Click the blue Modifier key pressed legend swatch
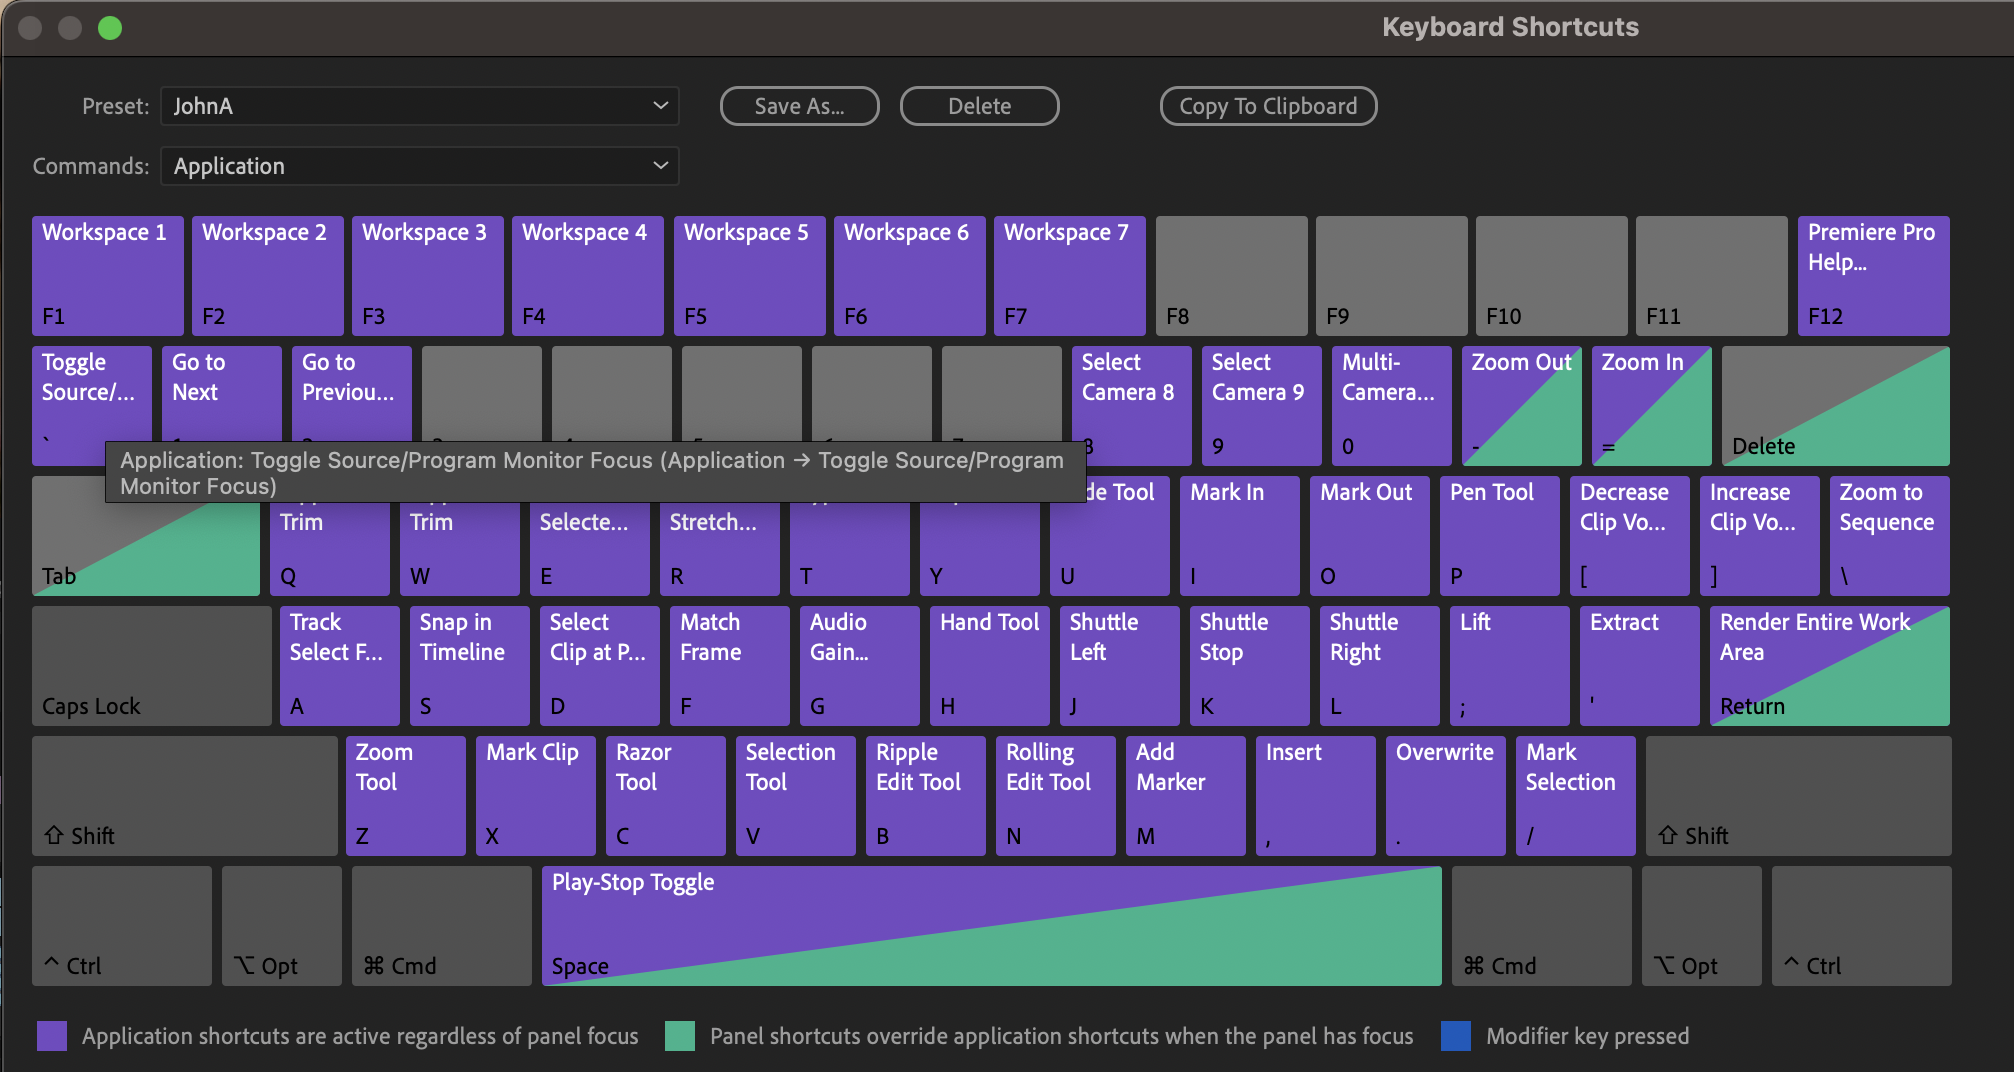The width and height of the screenshot is (2014, 1072). pyautogui.click(x=1455, y=1036)
